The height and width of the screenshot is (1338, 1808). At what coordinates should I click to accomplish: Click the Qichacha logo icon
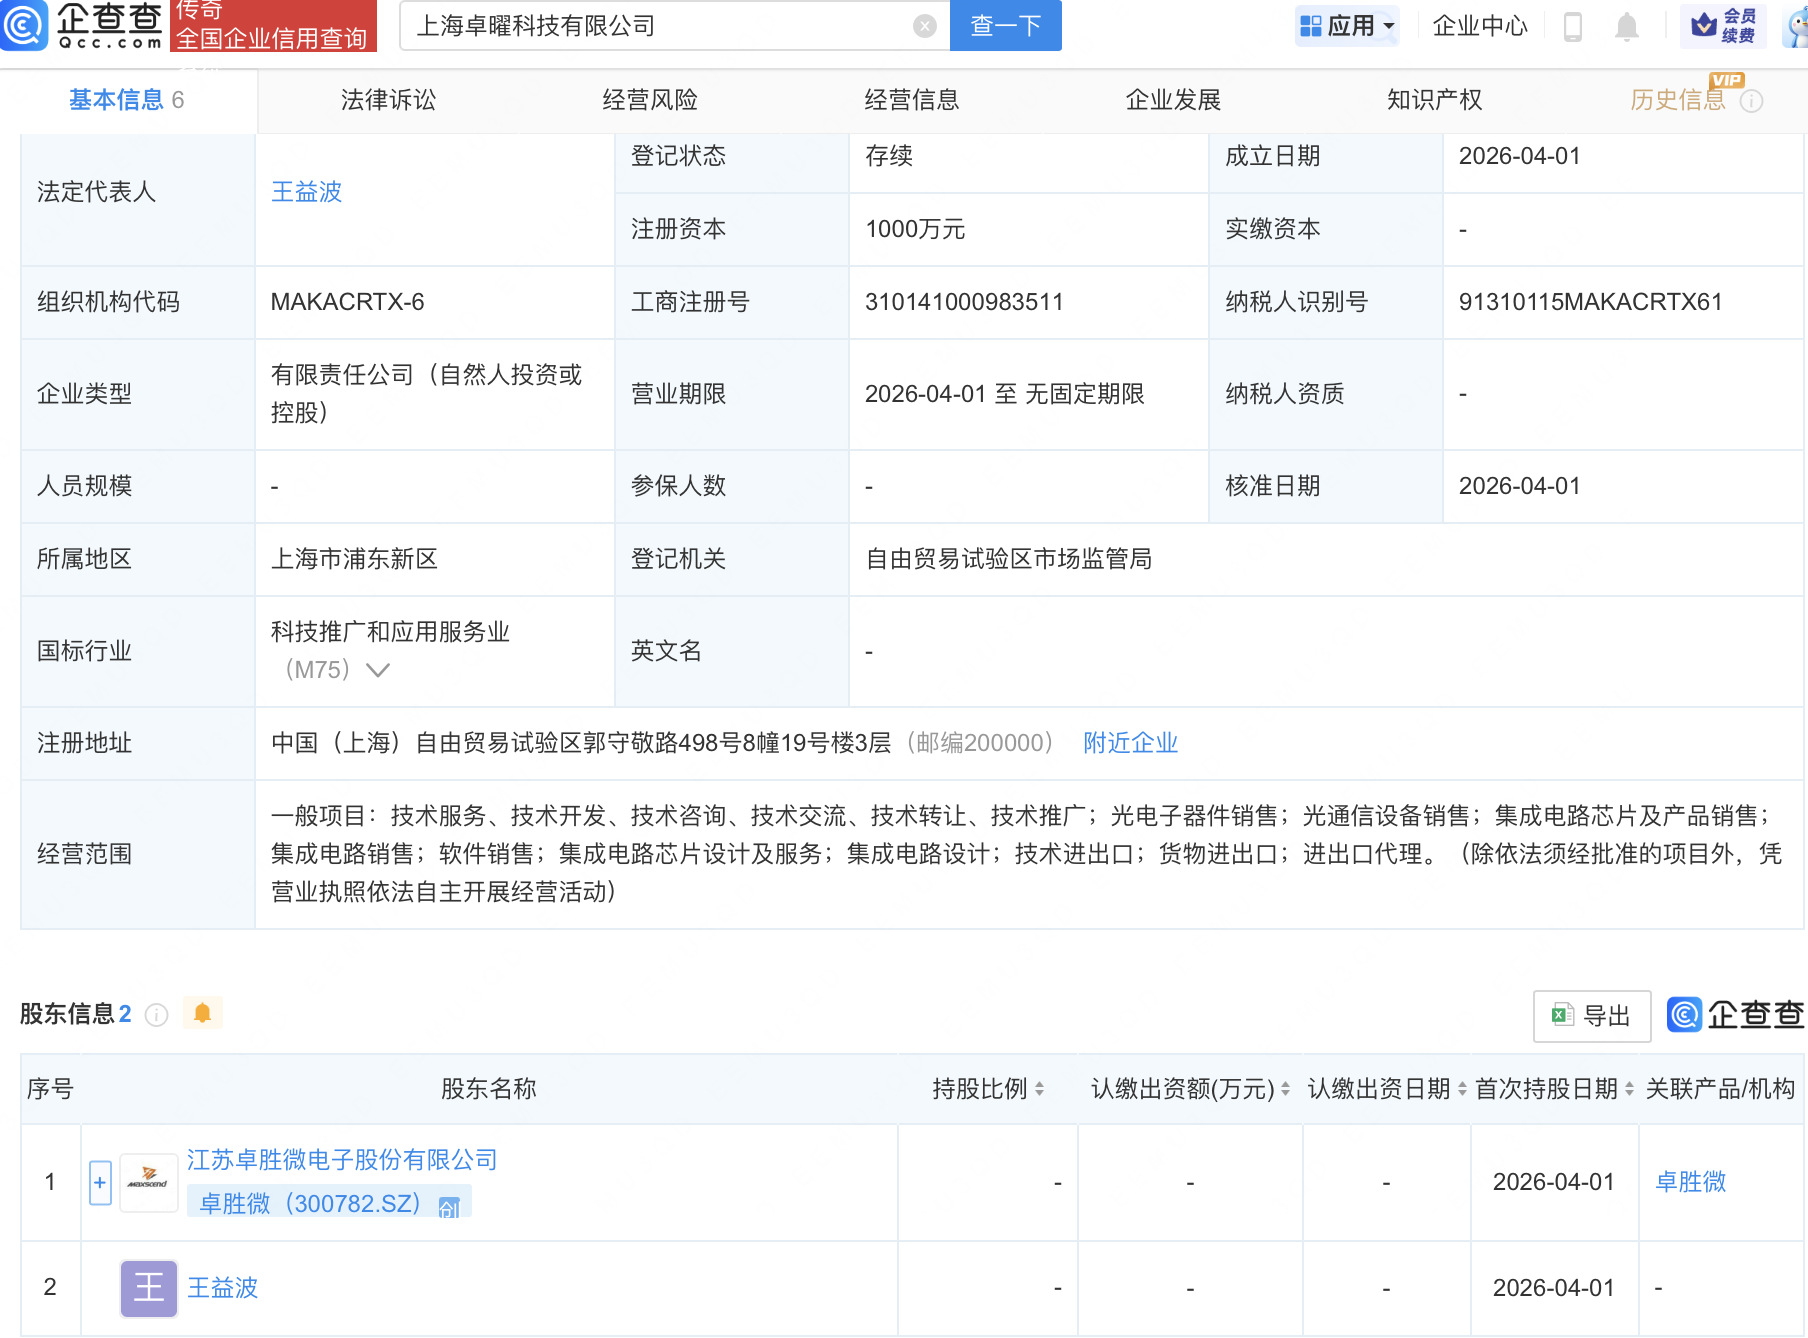click(x=24, y=25)
